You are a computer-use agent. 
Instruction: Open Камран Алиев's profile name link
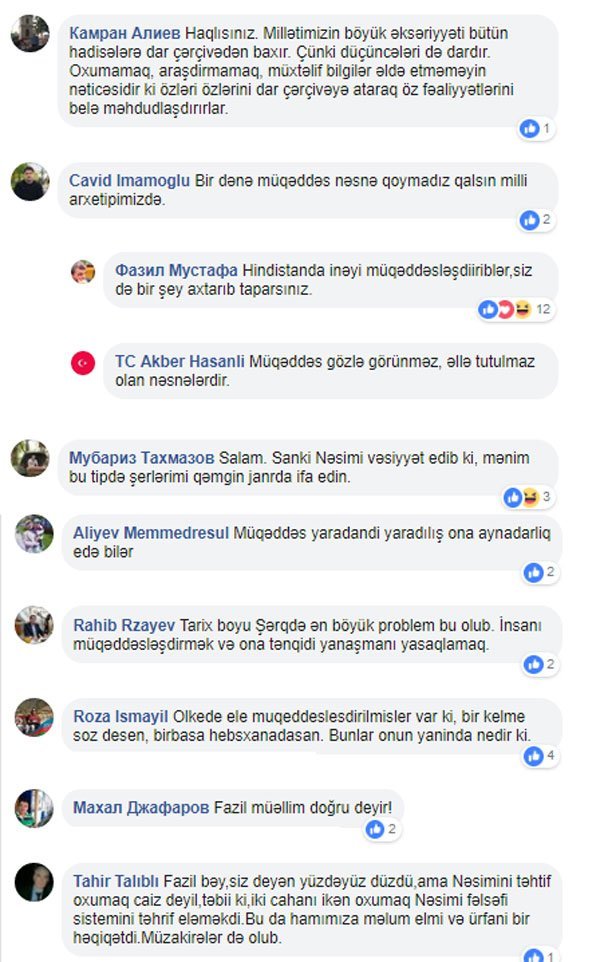click(x=125, y=33)
